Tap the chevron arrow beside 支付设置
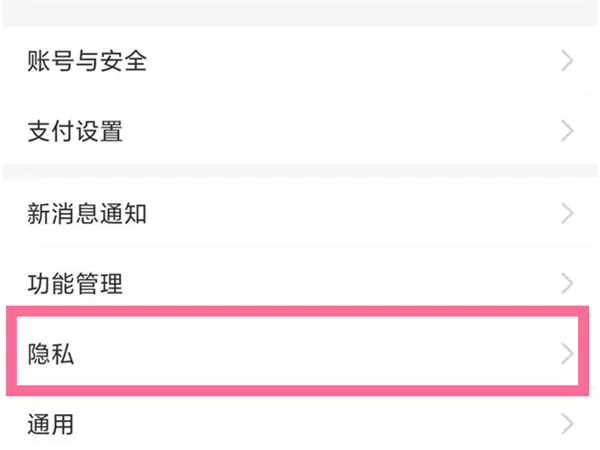 point(567,131)
